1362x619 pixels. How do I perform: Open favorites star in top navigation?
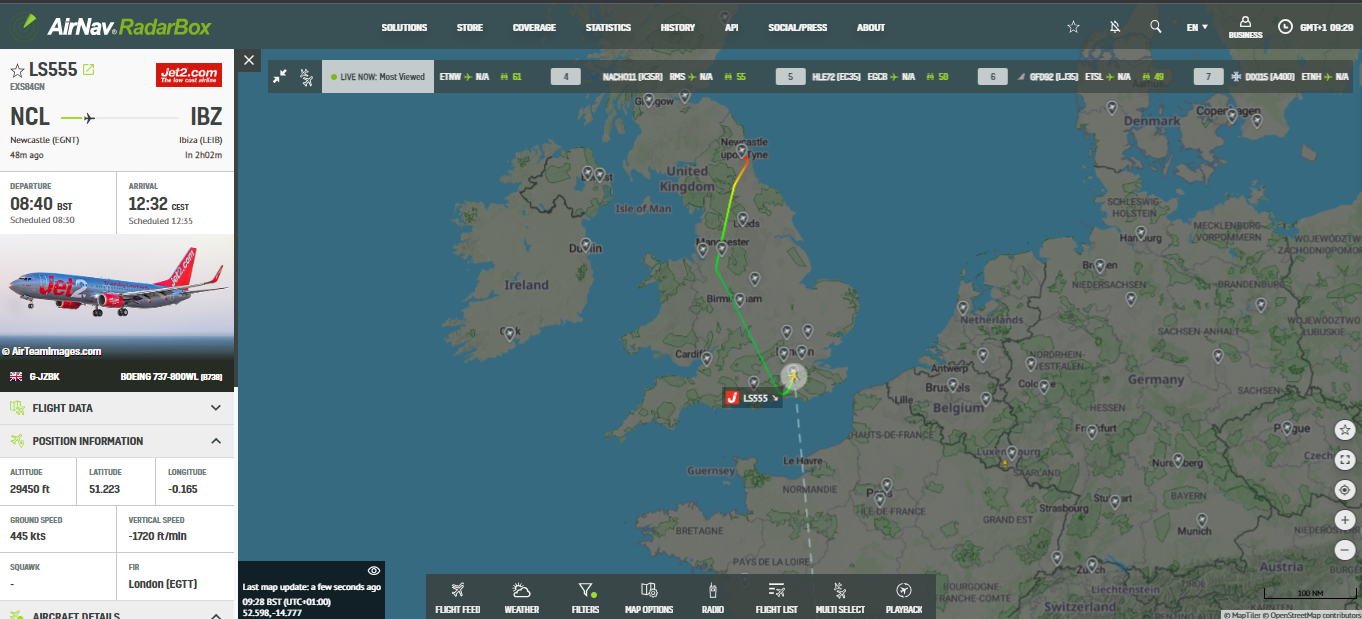1073,27
